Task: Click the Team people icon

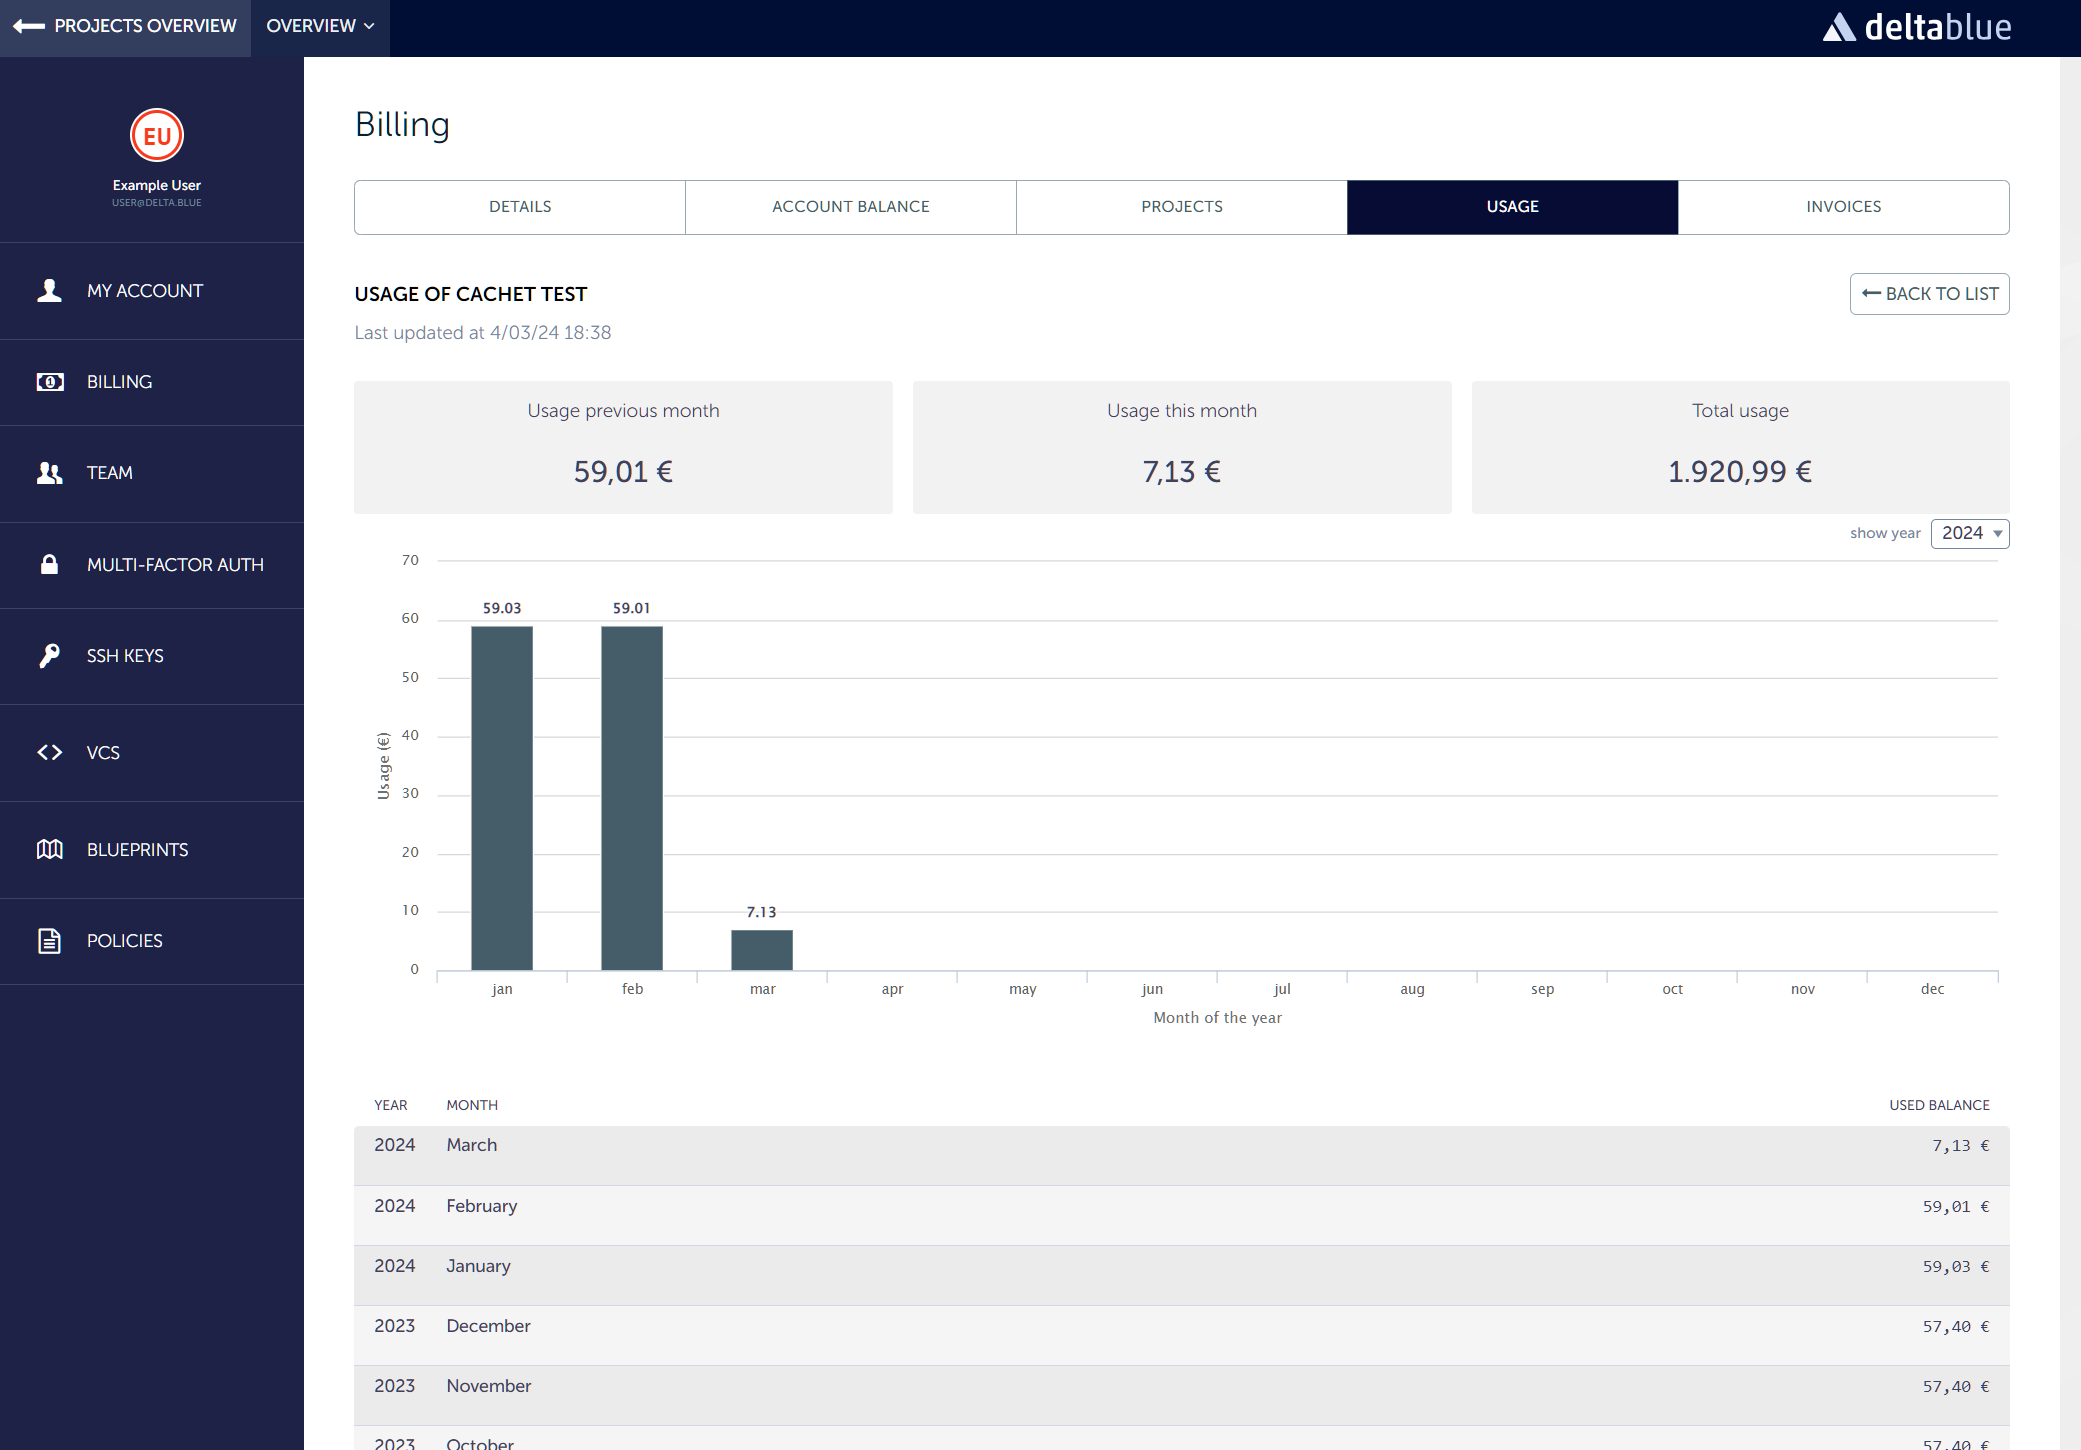Action: pyautogui.click(x=49, y=473)
